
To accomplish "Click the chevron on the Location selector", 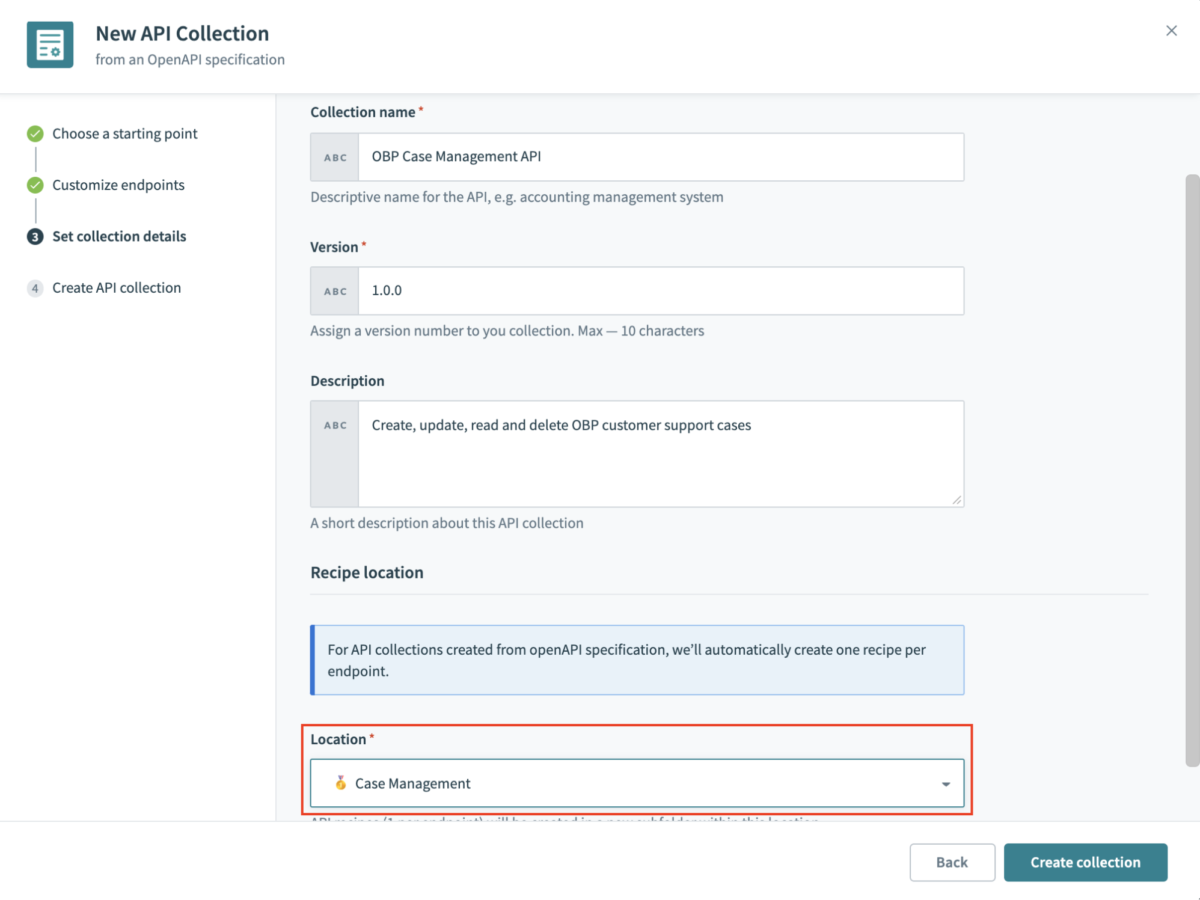I will click(x=946, y=783).
